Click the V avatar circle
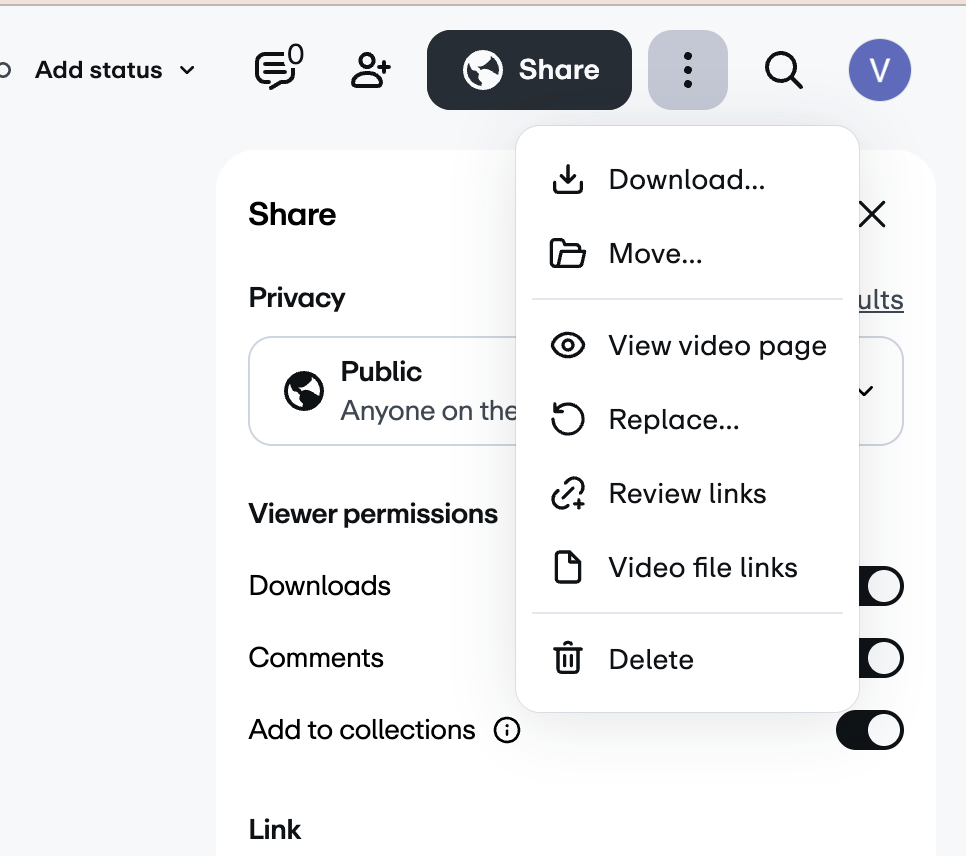This screenshot has width=966, height=856. point(879,70)
